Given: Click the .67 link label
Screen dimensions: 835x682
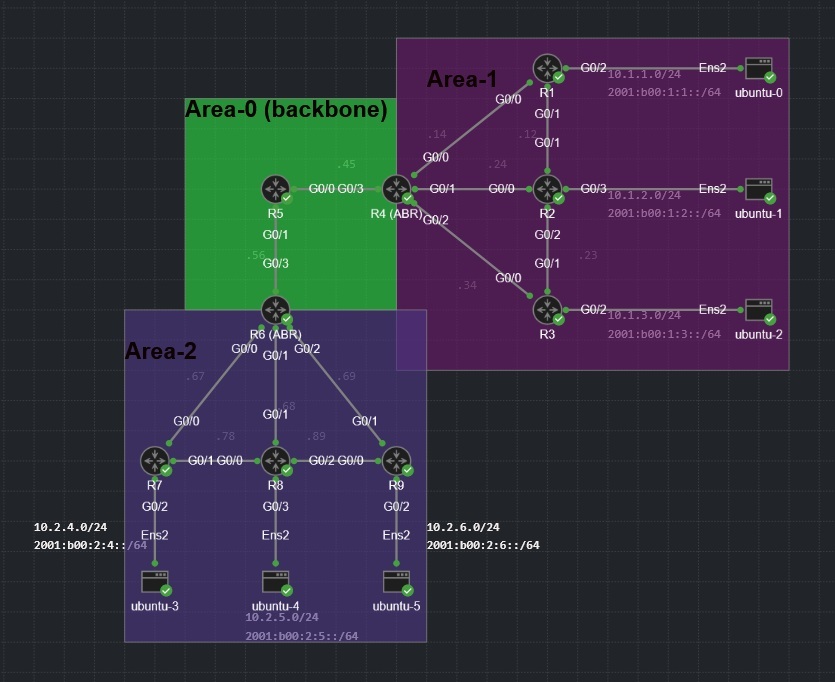Looking at the screenshot, I should (x=195, y=376).
